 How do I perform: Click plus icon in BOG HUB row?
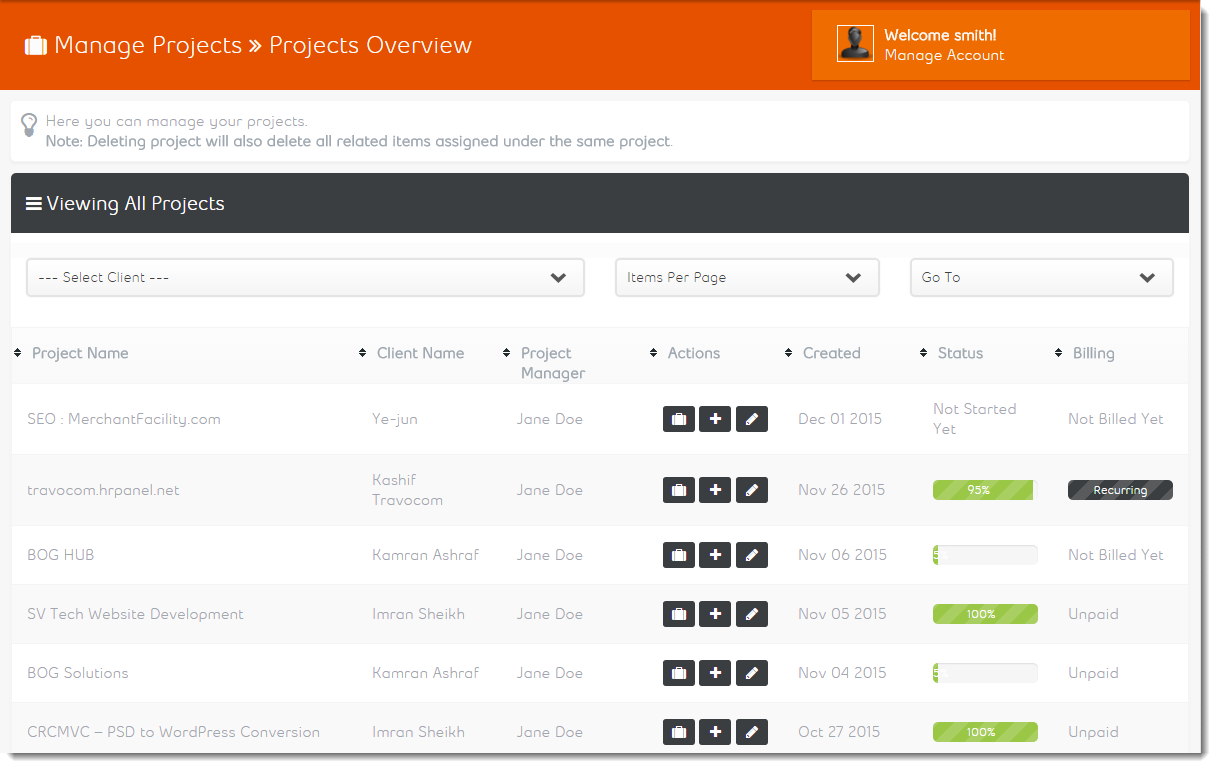click(715, 555)
